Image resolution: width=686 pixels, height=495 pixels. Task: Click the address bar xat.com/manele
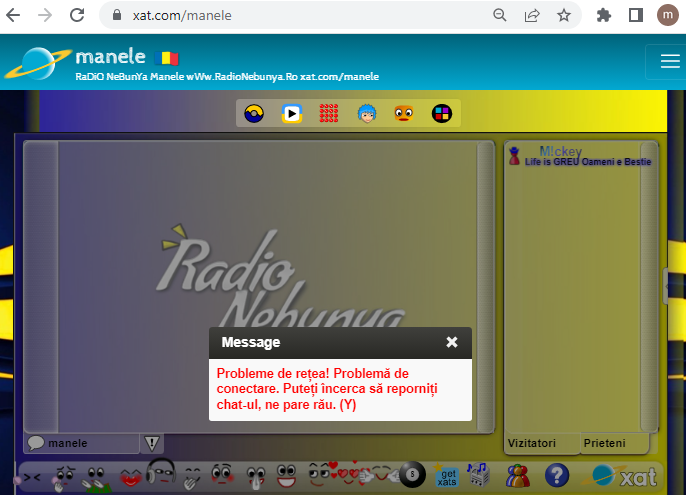tap(182, 15)
